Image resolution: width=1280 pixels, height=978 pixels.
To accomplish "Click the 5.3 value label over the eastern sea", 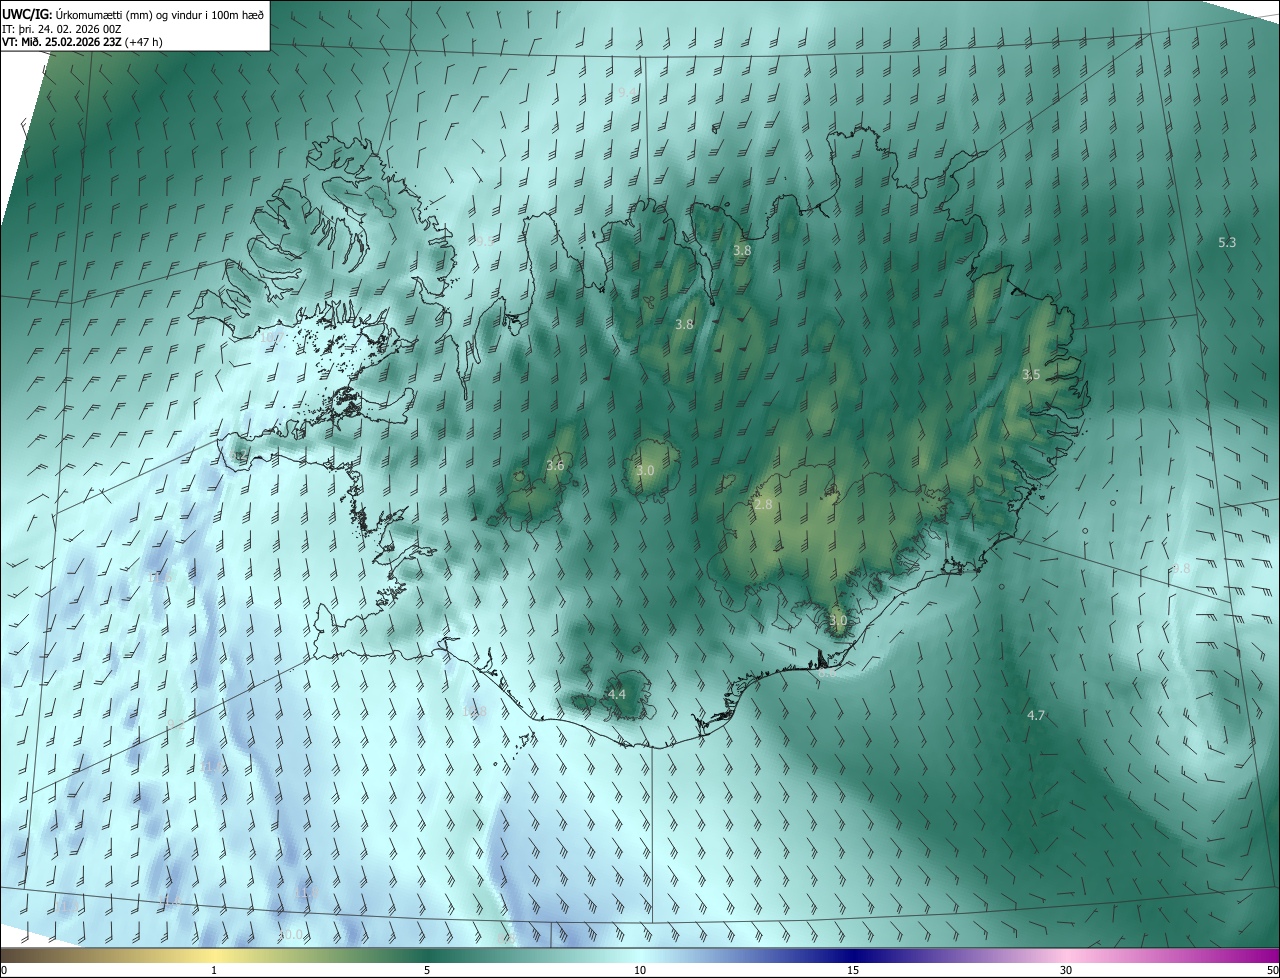I will tap(1227, 243).
